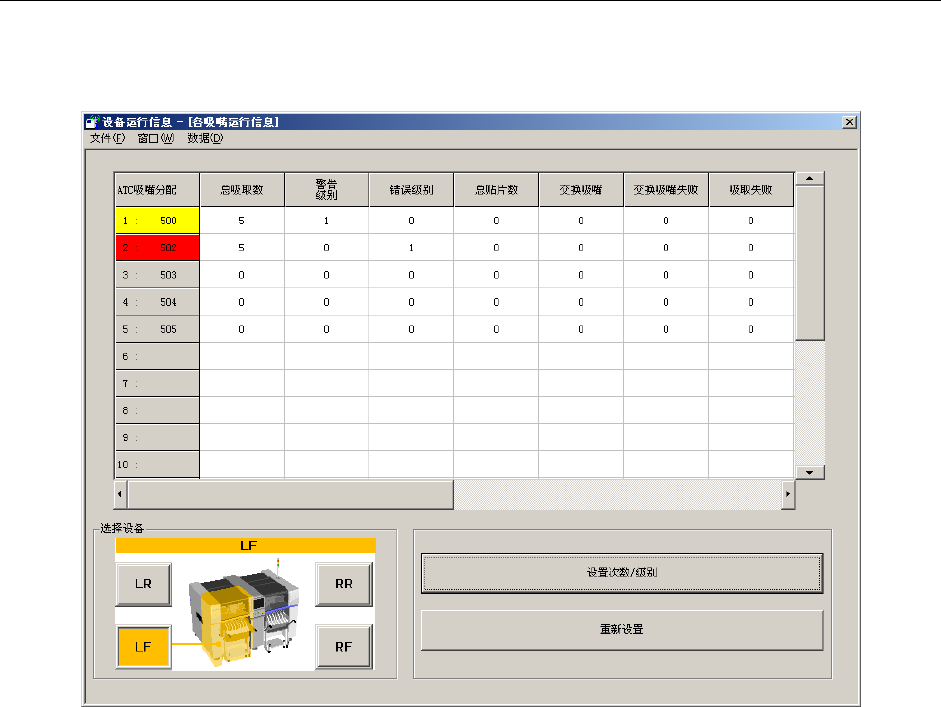Select the LR device button
The image size is (941, 707).
[143, 584]
